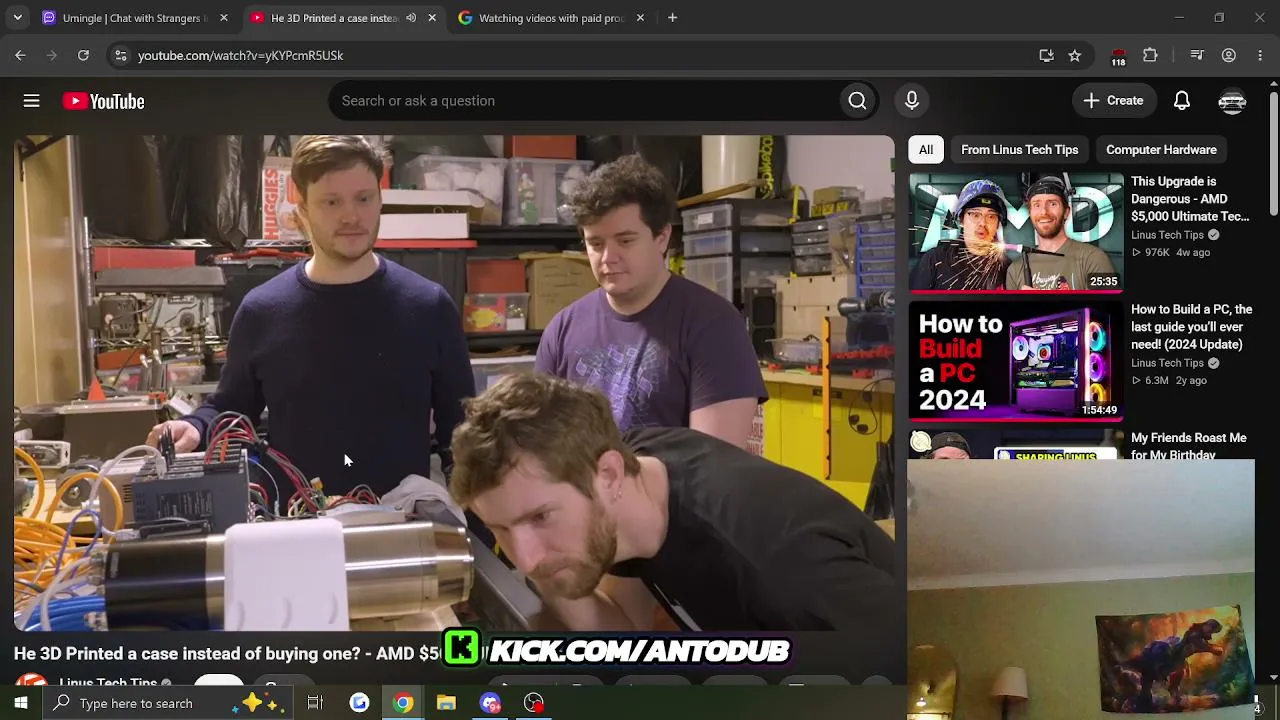Image resolution: width=1280 pixels, height=720 pixels.
Task: Open the Chrome three-dot menu
Action: [x=1260, y=55]
